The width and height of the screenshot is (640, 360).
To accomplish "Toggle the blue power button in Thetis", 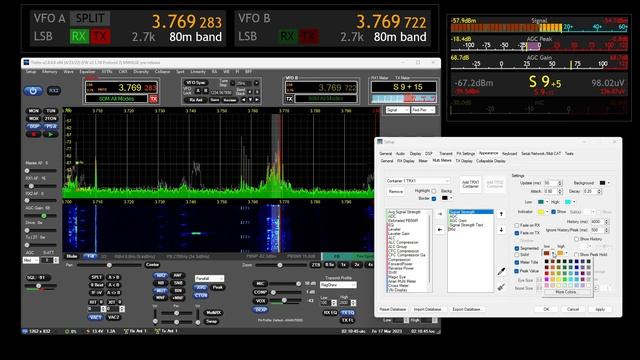I will pyautogui.click(x=33, y=91).
